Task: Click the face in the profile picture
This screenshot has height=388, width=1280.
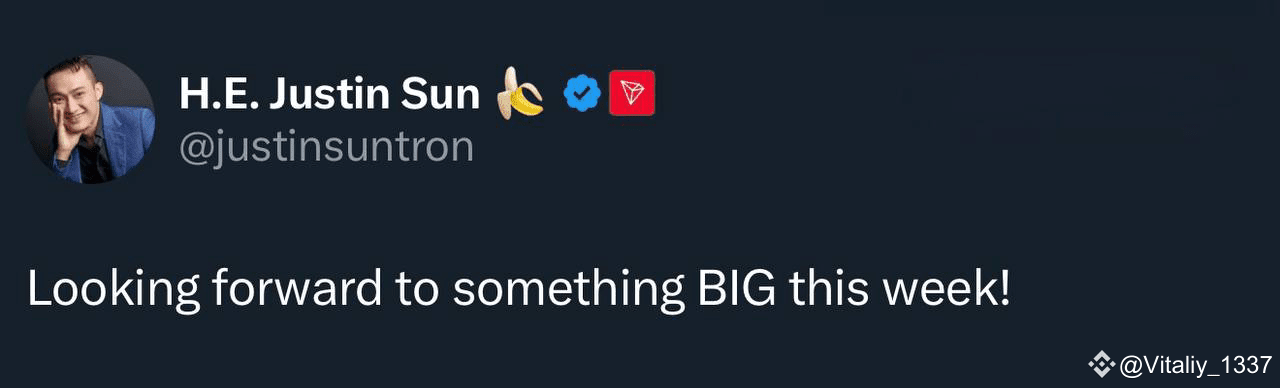Action: (78, 97)
